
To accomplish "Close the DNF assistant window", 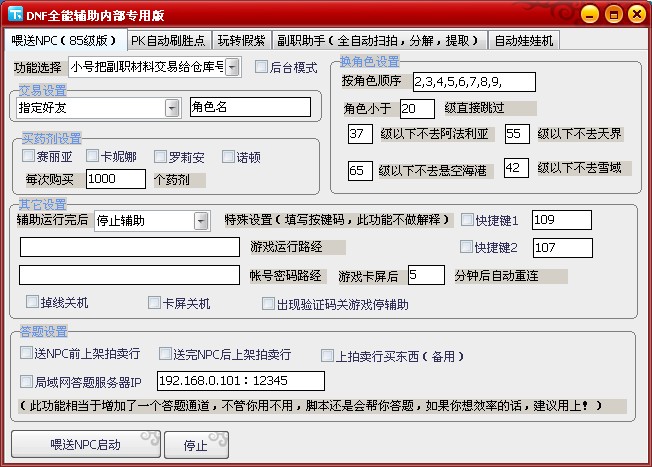I will (x=636, y=14).
